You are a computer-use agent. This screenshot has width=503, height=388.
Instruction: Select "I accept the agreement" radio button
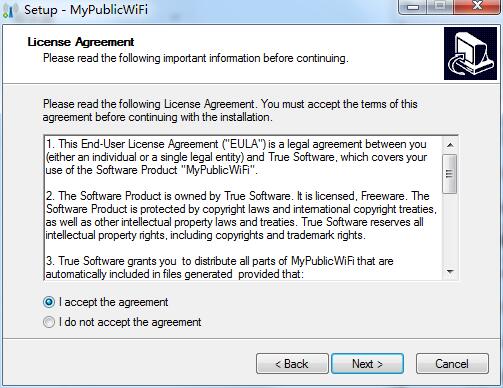coord(49,302)
